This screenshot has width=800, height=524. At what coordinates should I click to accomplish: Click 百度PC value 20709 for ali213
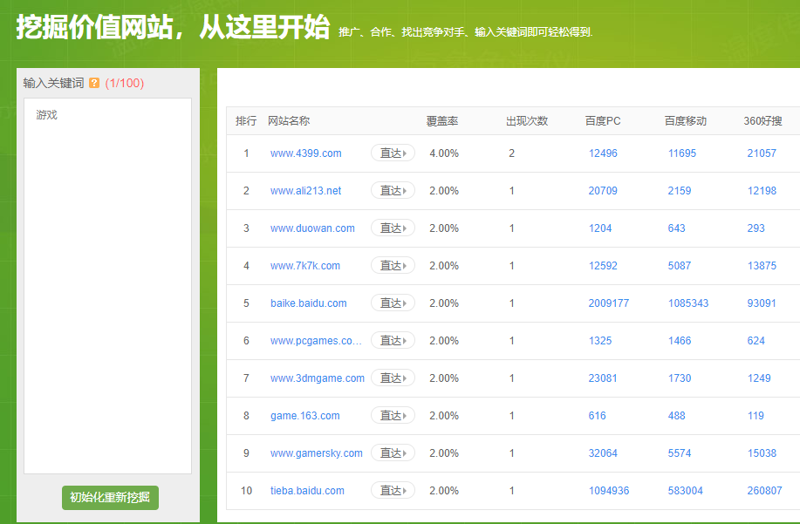pos(603,191)
